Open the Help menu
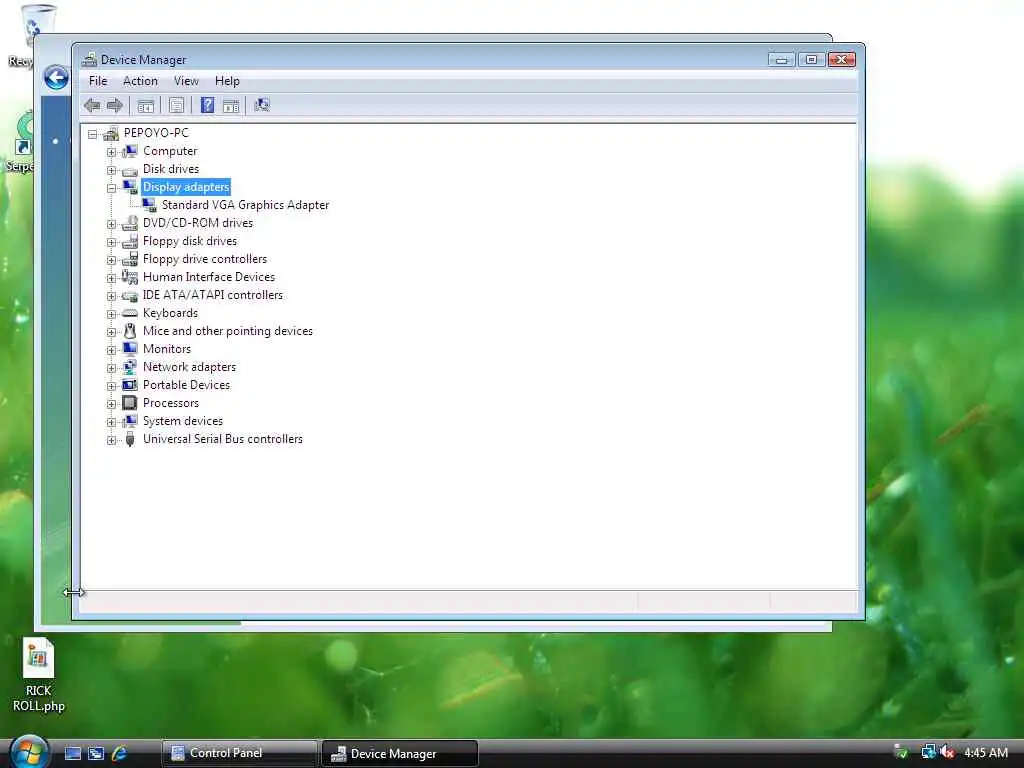Image resolution: width=1024 pixels, height=768 pixels. 227,81
